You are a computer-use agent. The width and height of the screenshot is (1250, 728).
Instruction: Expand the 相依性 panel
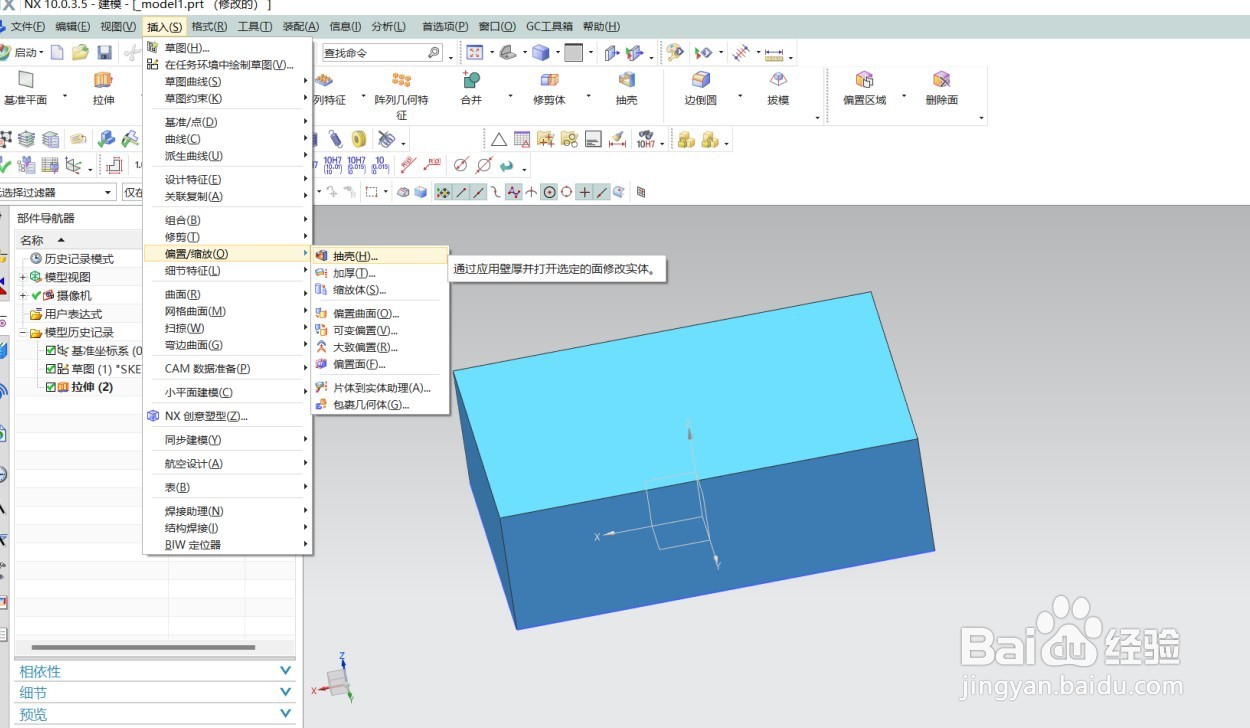tap(286, 671)
